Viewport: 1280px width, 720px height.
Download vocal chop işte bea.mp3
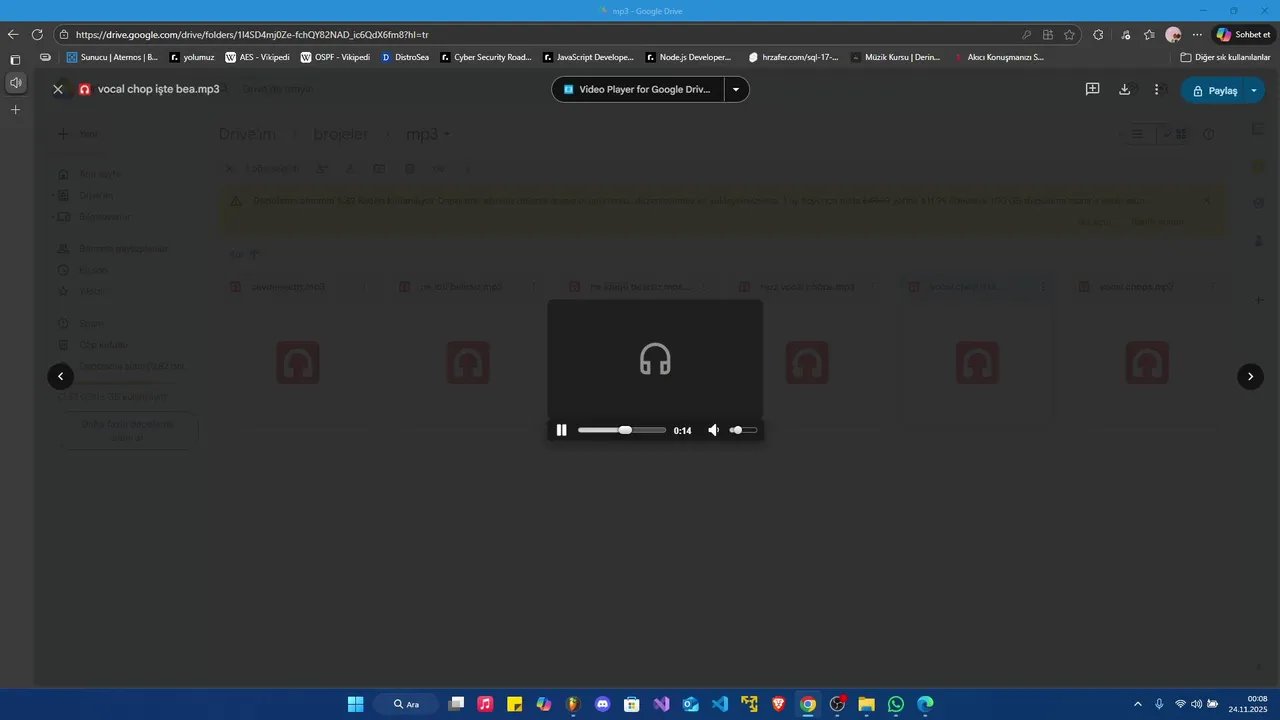pyautogui.click(x=1124, y=89)
